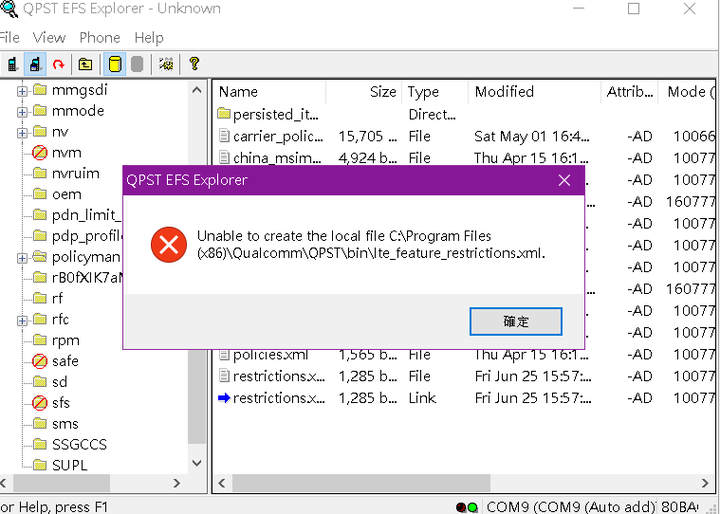Expand the rfc tree node
The height and width of the screenshot is (514, 720).
[x=22, y=321]
